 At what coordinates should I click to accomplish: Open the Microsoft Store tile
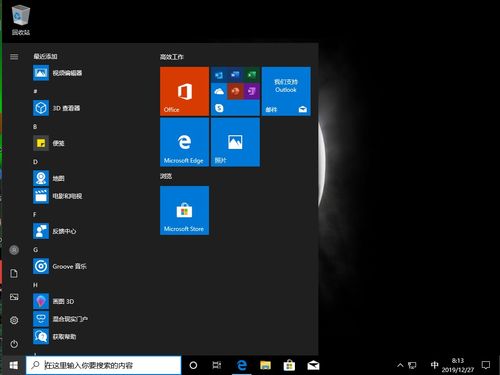point(184,211)
